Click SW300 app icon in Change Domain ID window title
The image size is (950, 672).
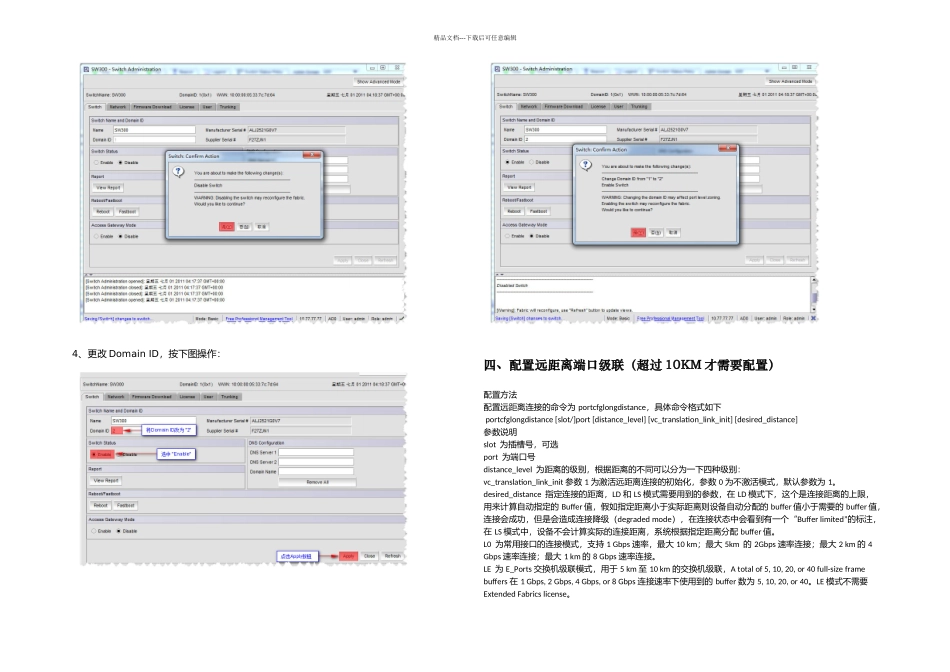coord(497,69)
